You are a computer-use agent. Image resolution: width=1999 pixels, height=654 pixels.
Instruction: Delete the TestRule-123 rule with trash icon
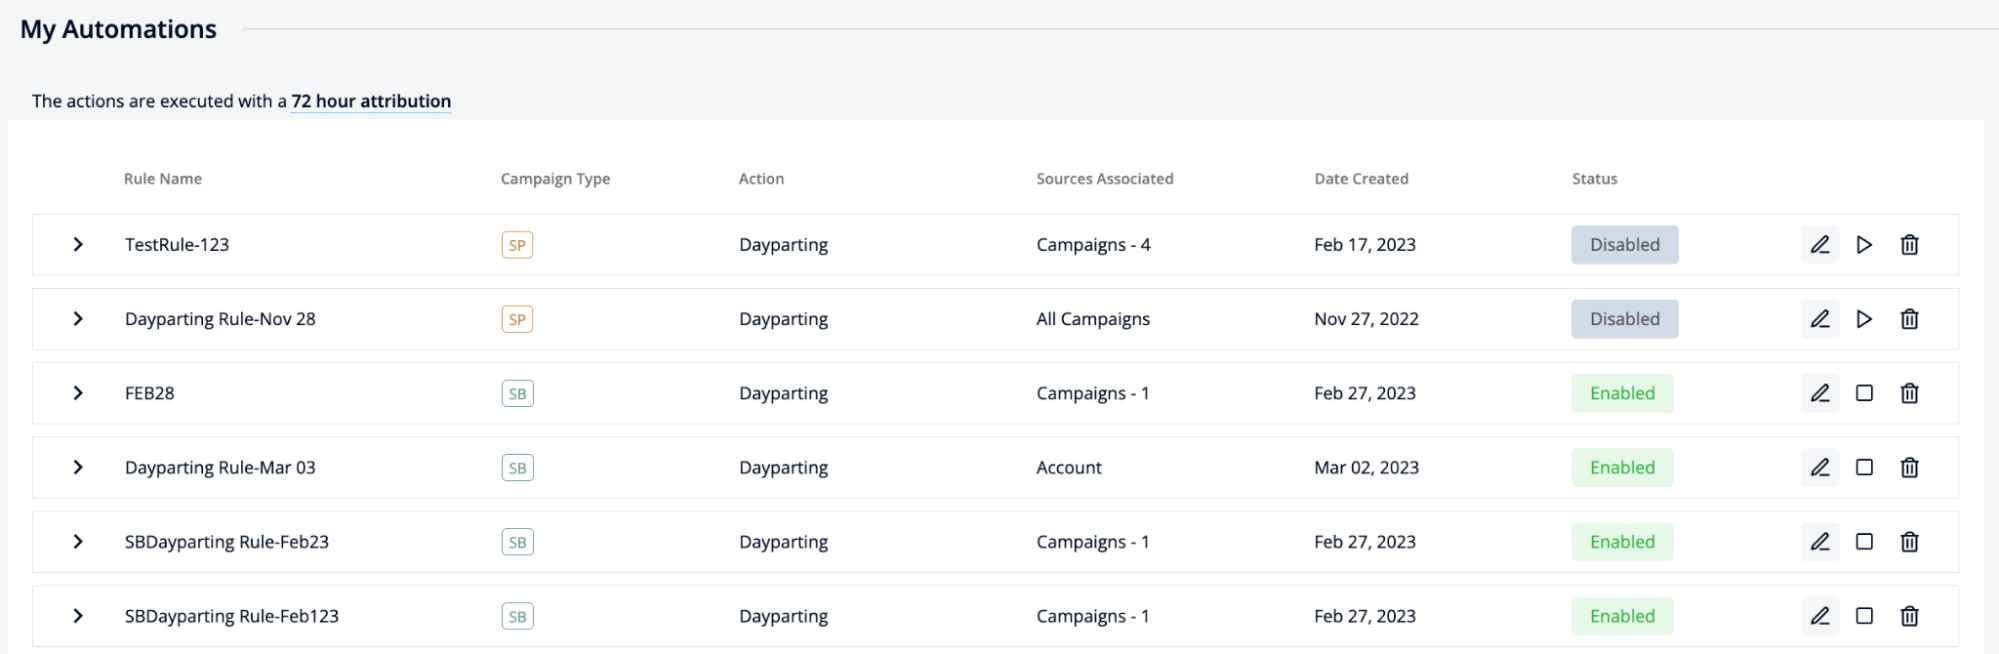(1909, 245)
